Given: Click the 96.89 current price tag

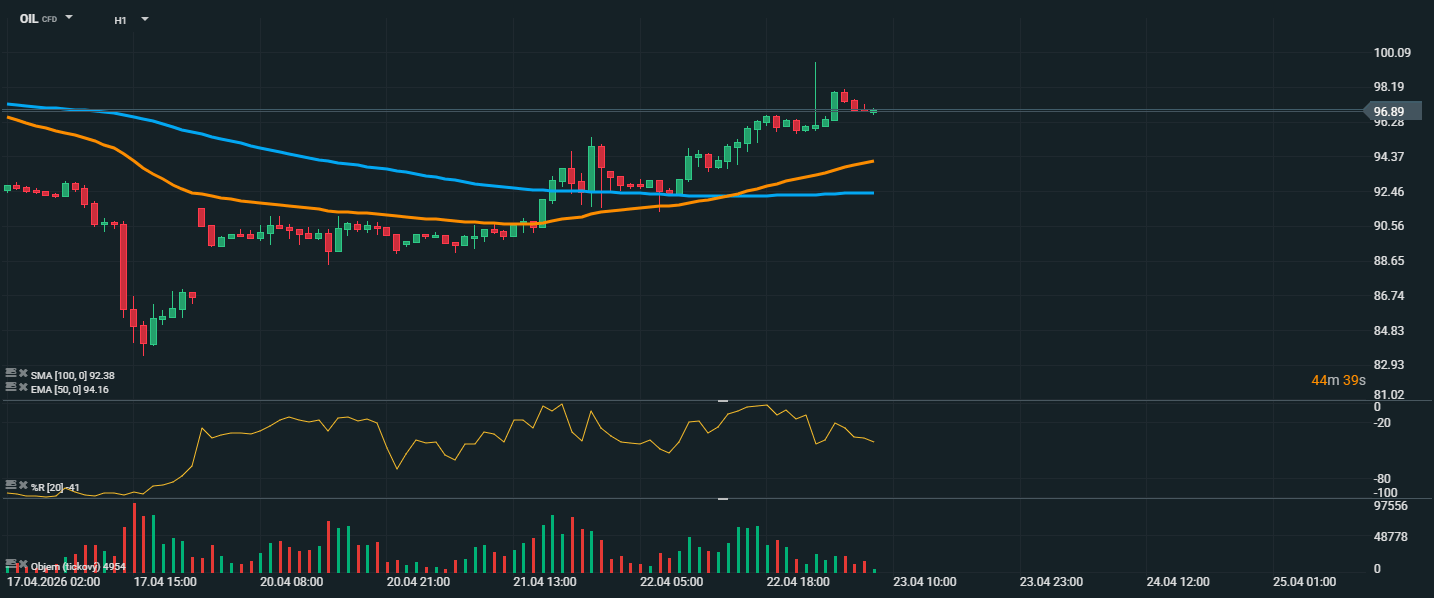Looking at the screenshot, I should tap(1389, 111).
